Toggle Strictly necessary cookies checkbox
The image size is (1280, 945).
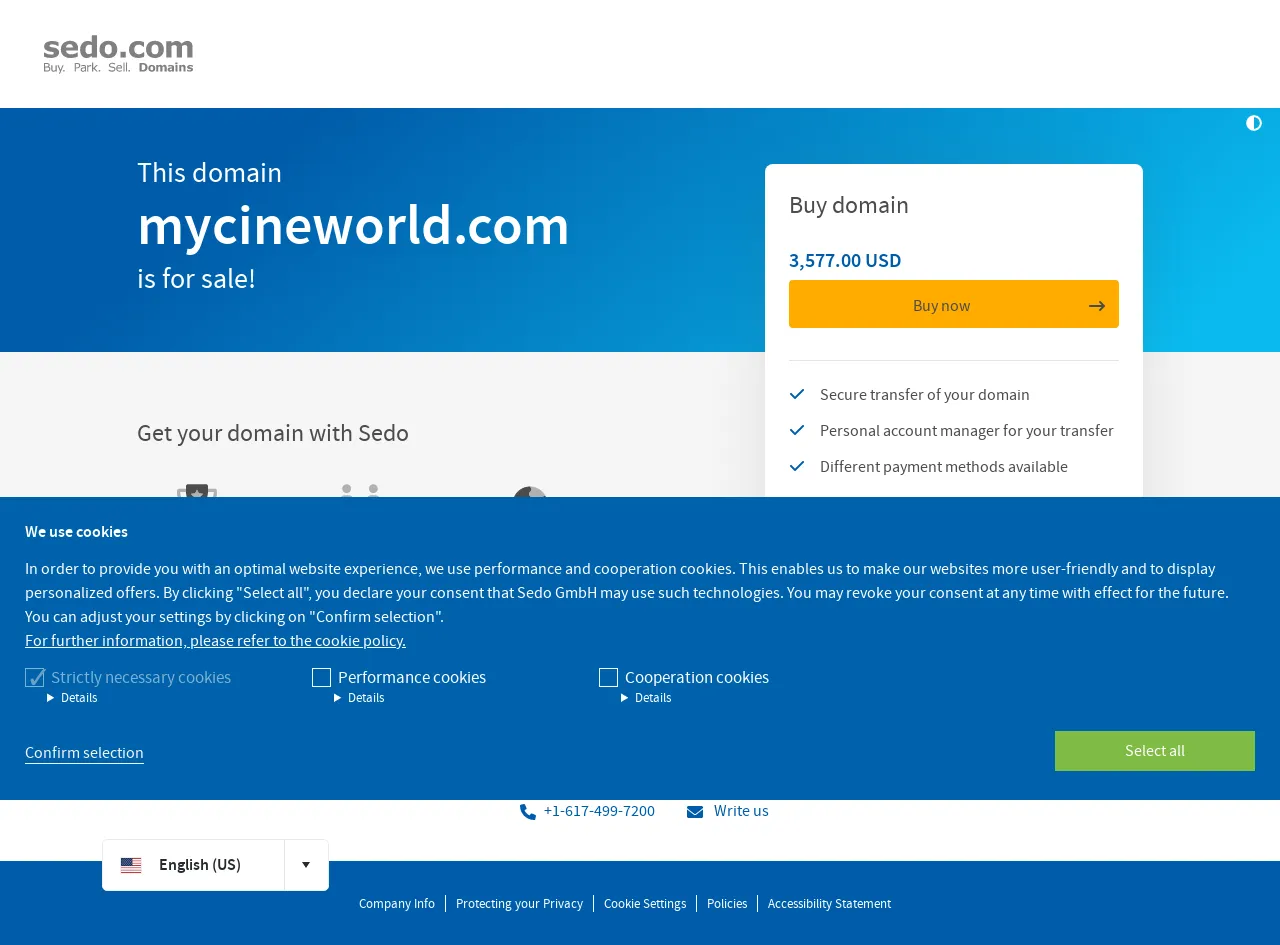click(35, 678)
